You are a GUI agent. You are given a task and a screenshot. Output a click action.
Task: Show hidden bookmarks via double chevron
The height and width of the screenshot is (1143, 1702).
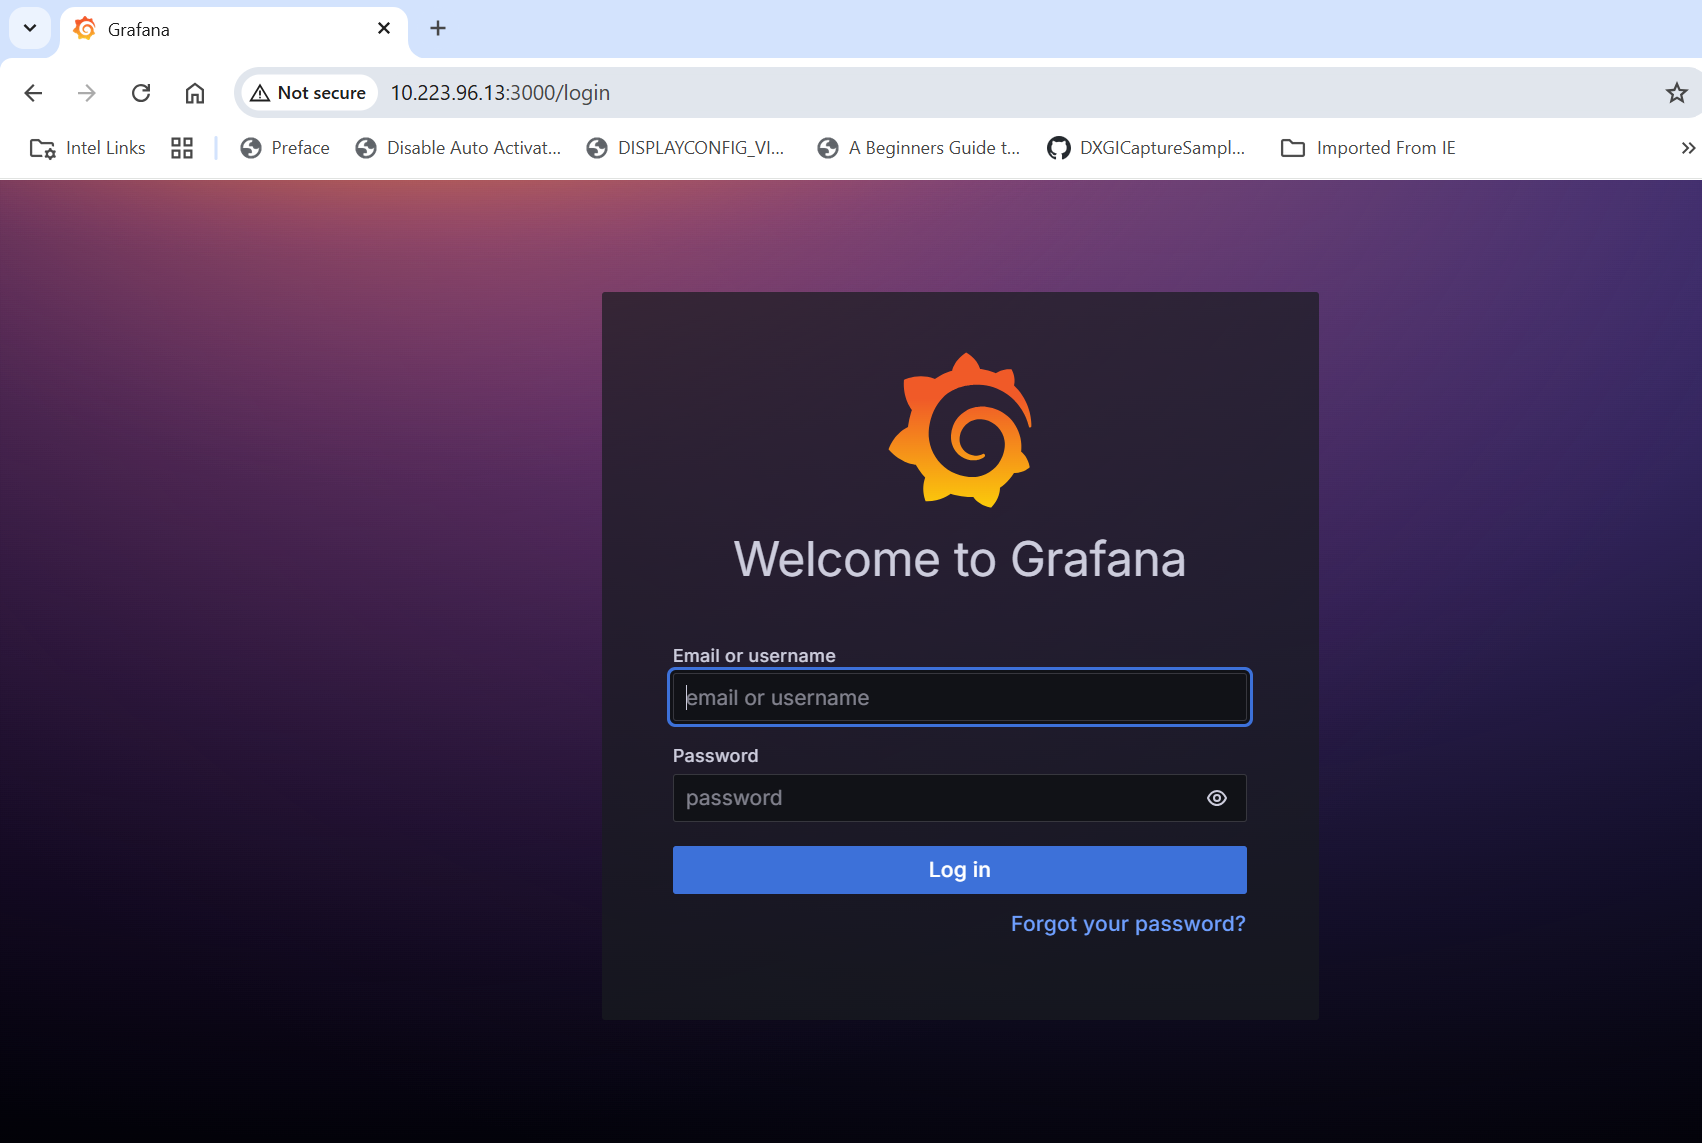coord(1688,148)
